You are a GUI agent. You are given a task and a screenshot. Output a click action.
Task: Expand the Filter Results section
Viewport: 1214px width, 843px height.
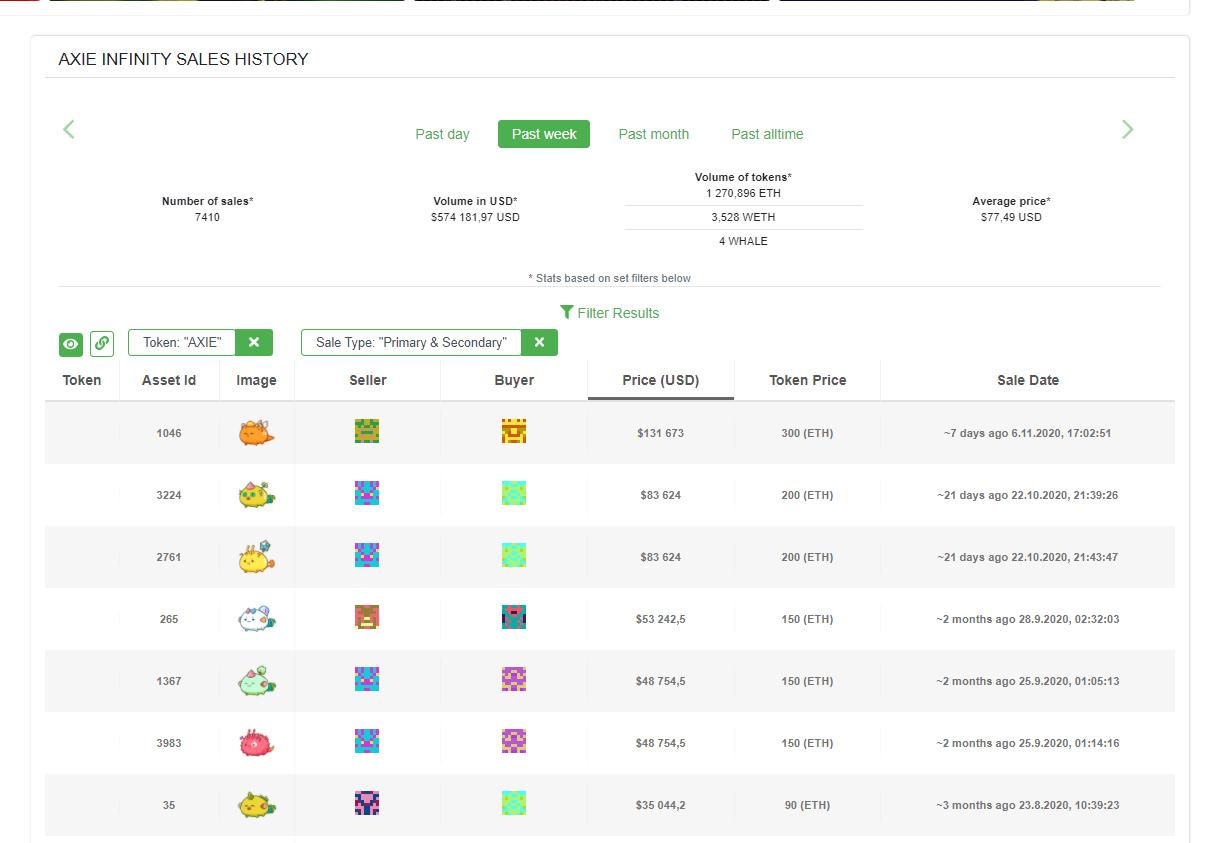(x=609, y=313)
